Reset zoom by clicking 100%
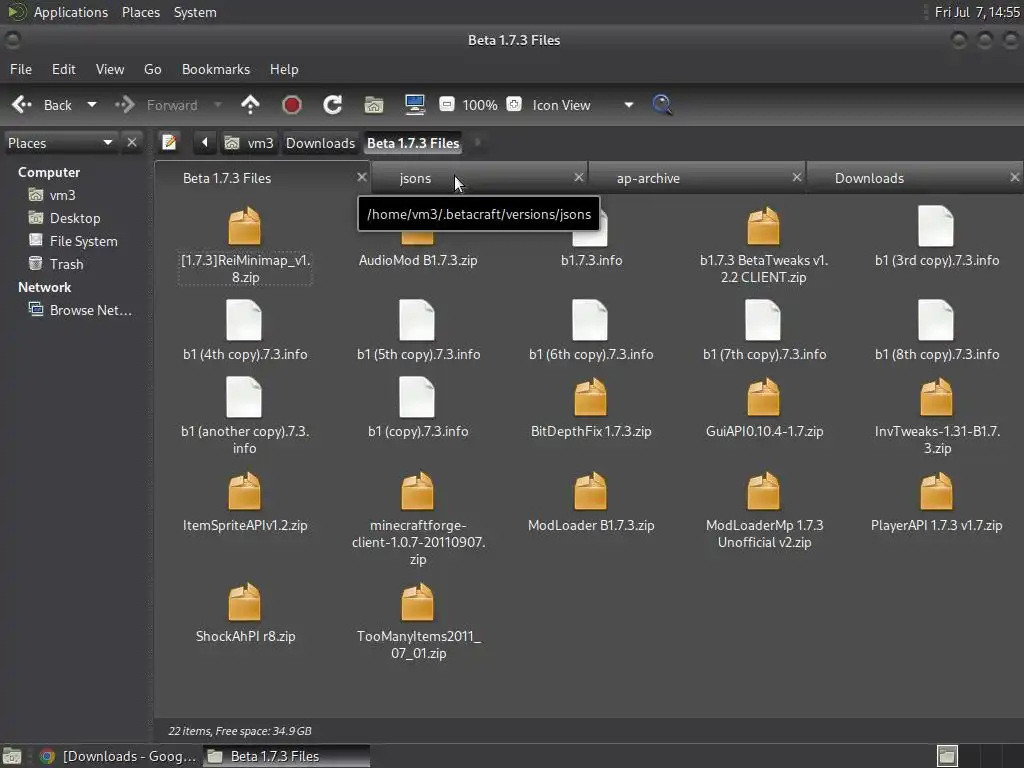The width and height of the screenshot is (1024, 768). (480, 105)
